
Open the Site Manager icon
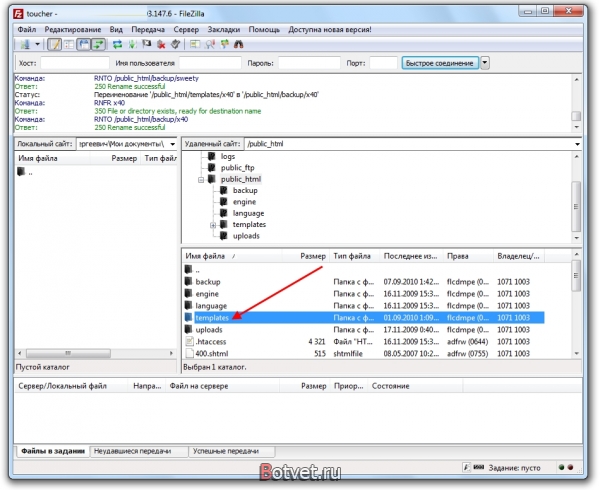coord(25,44)
